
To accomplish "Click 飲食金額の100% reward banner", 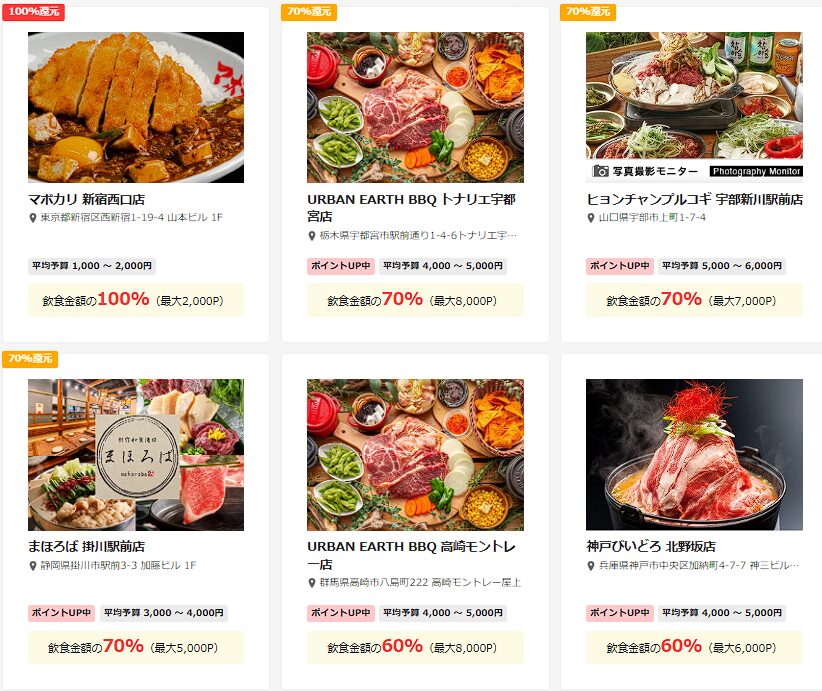I will point(136,300).
